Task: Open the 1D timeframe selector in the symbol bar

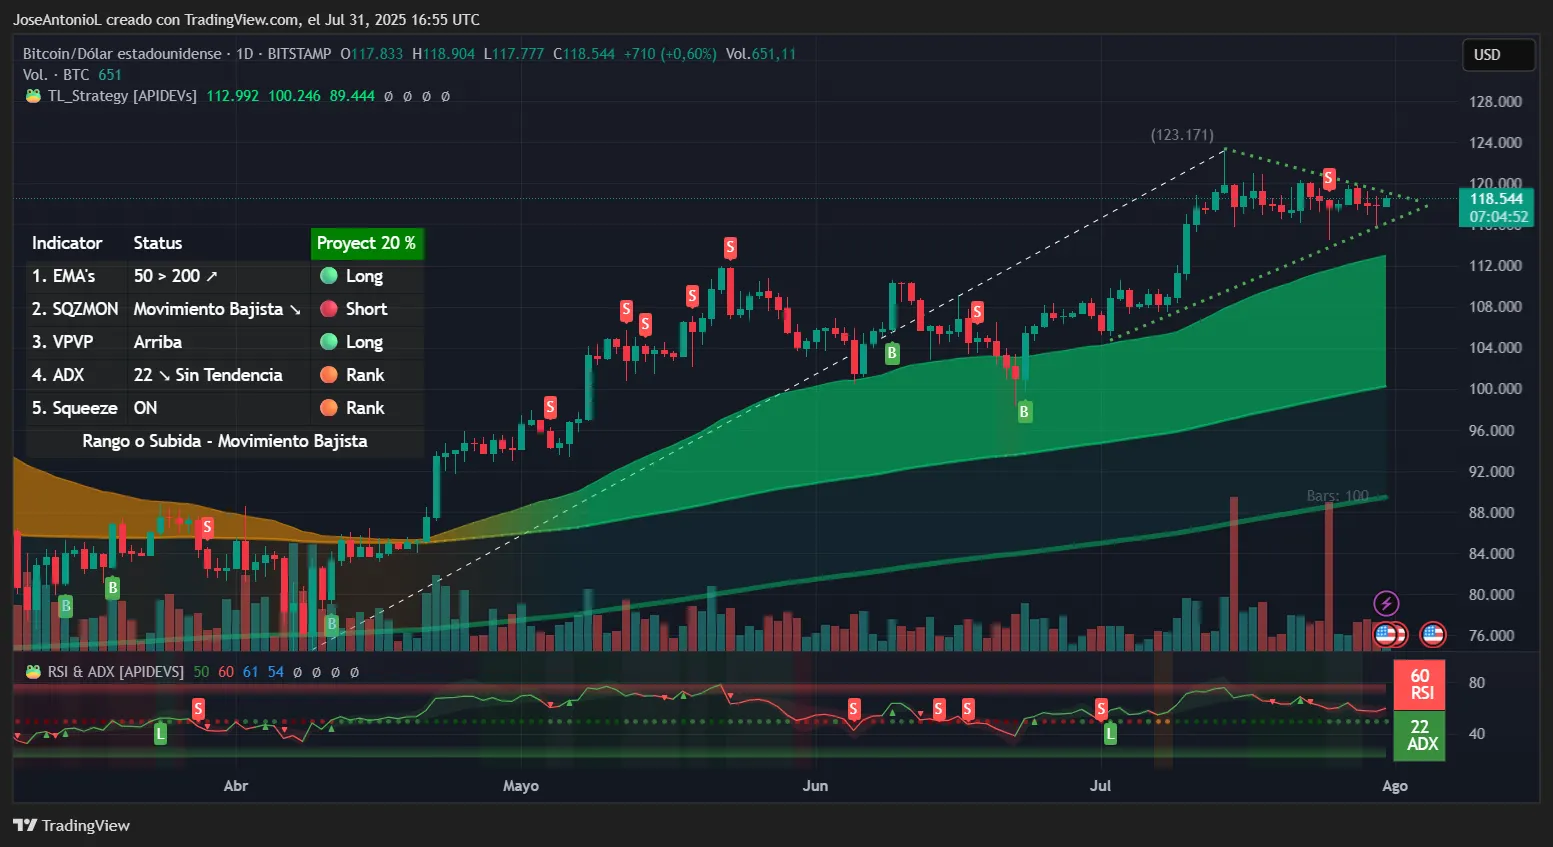Action: [x=243, y=53]
